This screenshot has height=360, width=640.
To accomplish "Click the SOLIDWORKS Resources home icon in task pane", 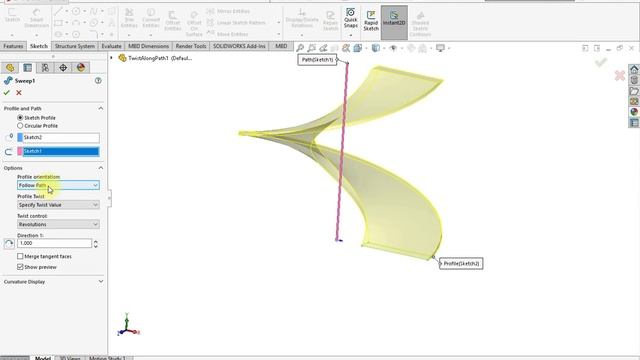I will click(634, 69).
